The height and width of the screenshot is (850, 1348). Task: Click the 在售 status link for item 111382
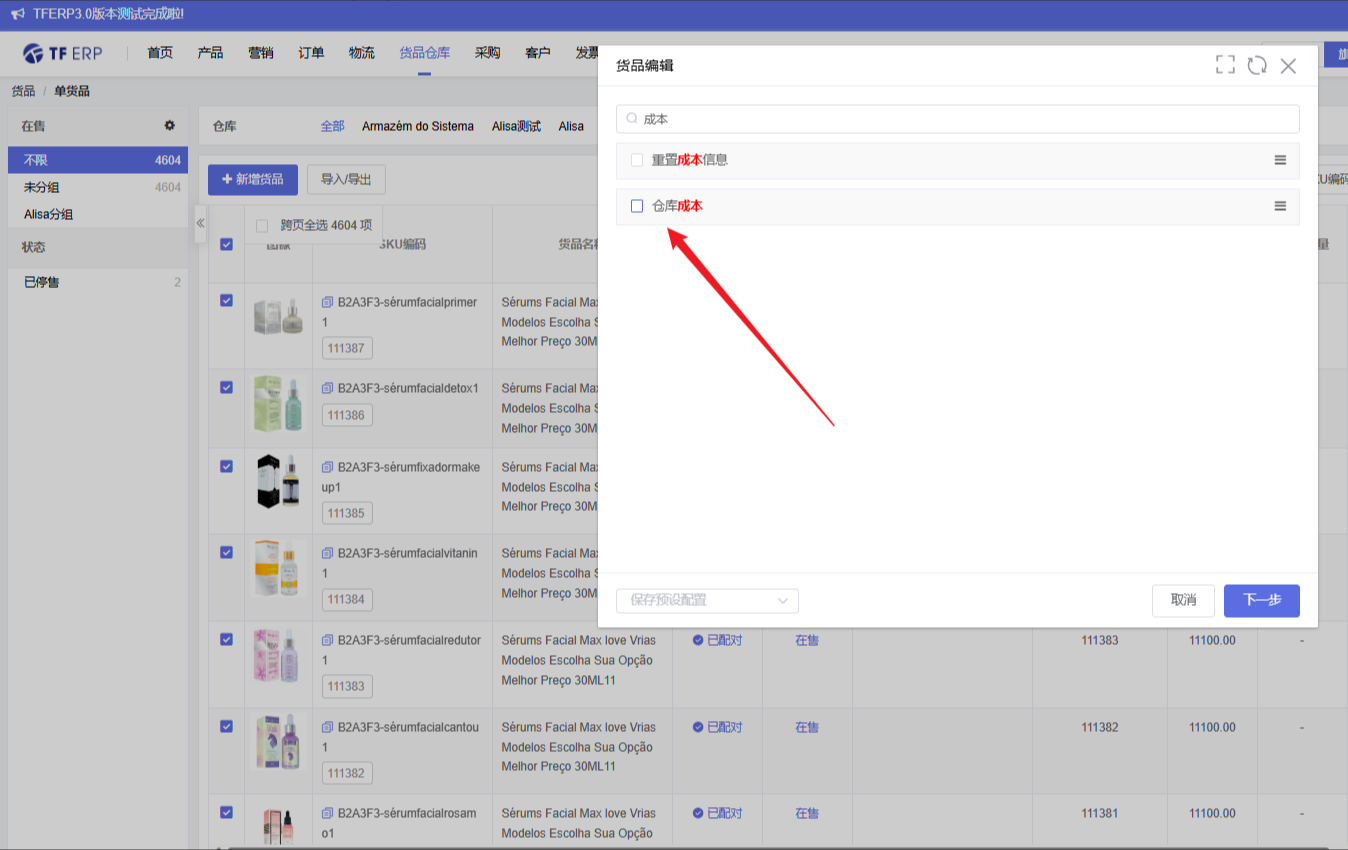pos(807,727)
